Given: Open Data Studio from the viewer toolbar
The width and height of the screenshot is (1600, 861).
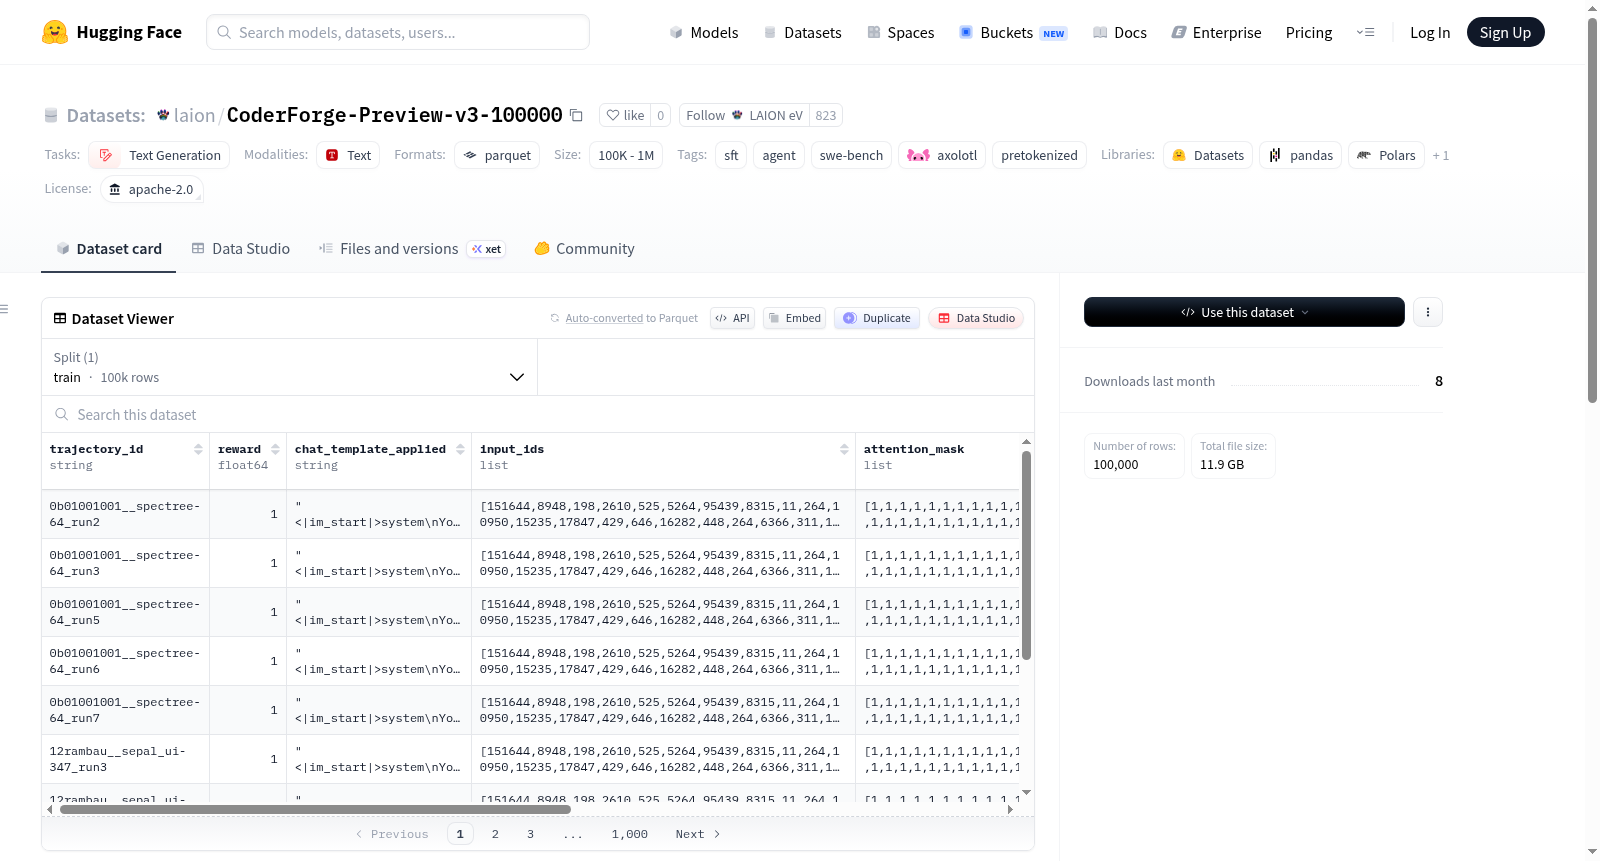Looking at the screenshot, I should [x=976, y=318].
